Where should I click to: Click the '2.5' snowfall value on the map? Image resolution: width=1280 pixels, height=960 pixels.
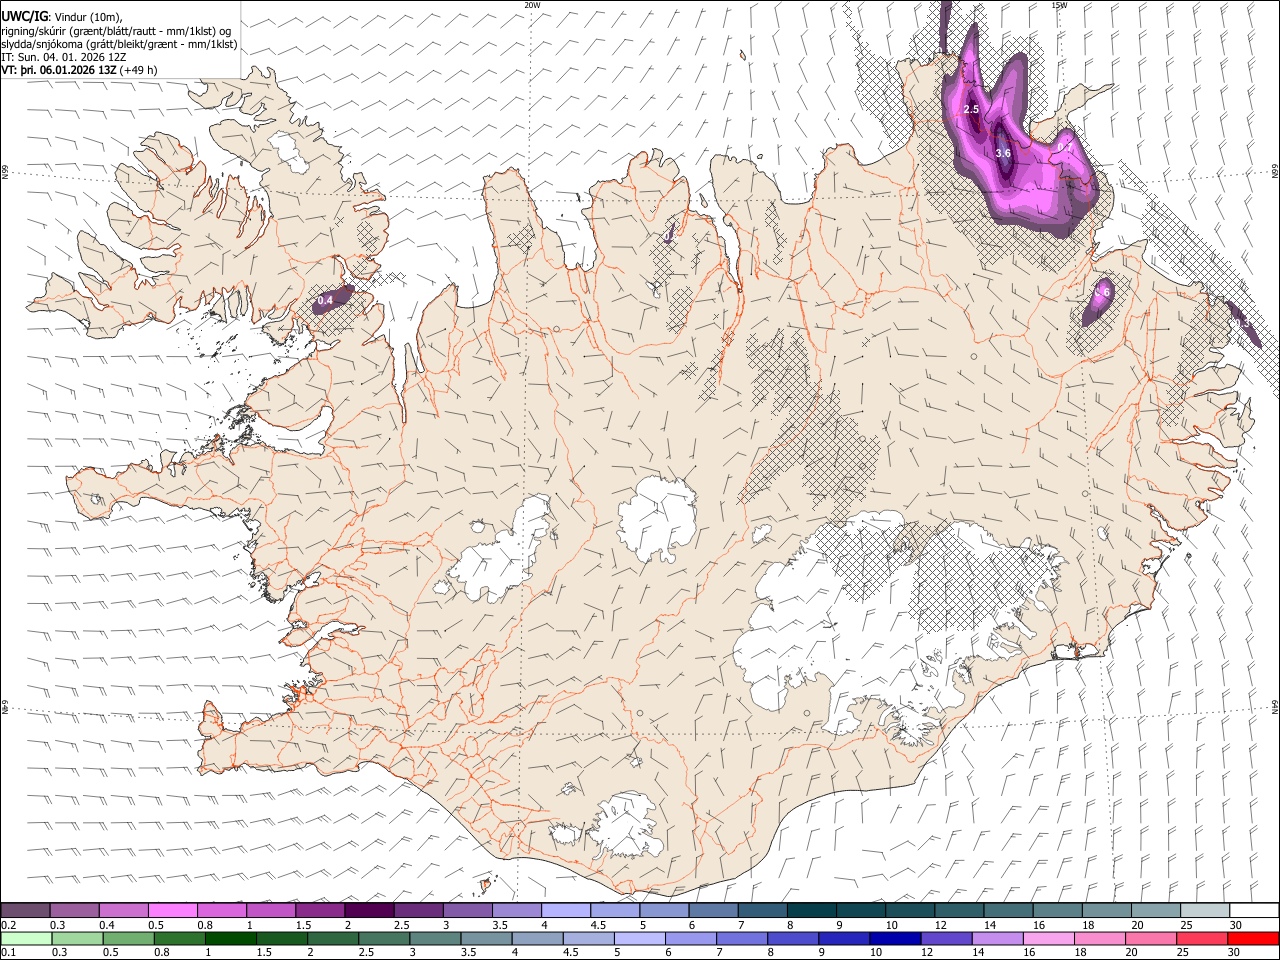971,110
